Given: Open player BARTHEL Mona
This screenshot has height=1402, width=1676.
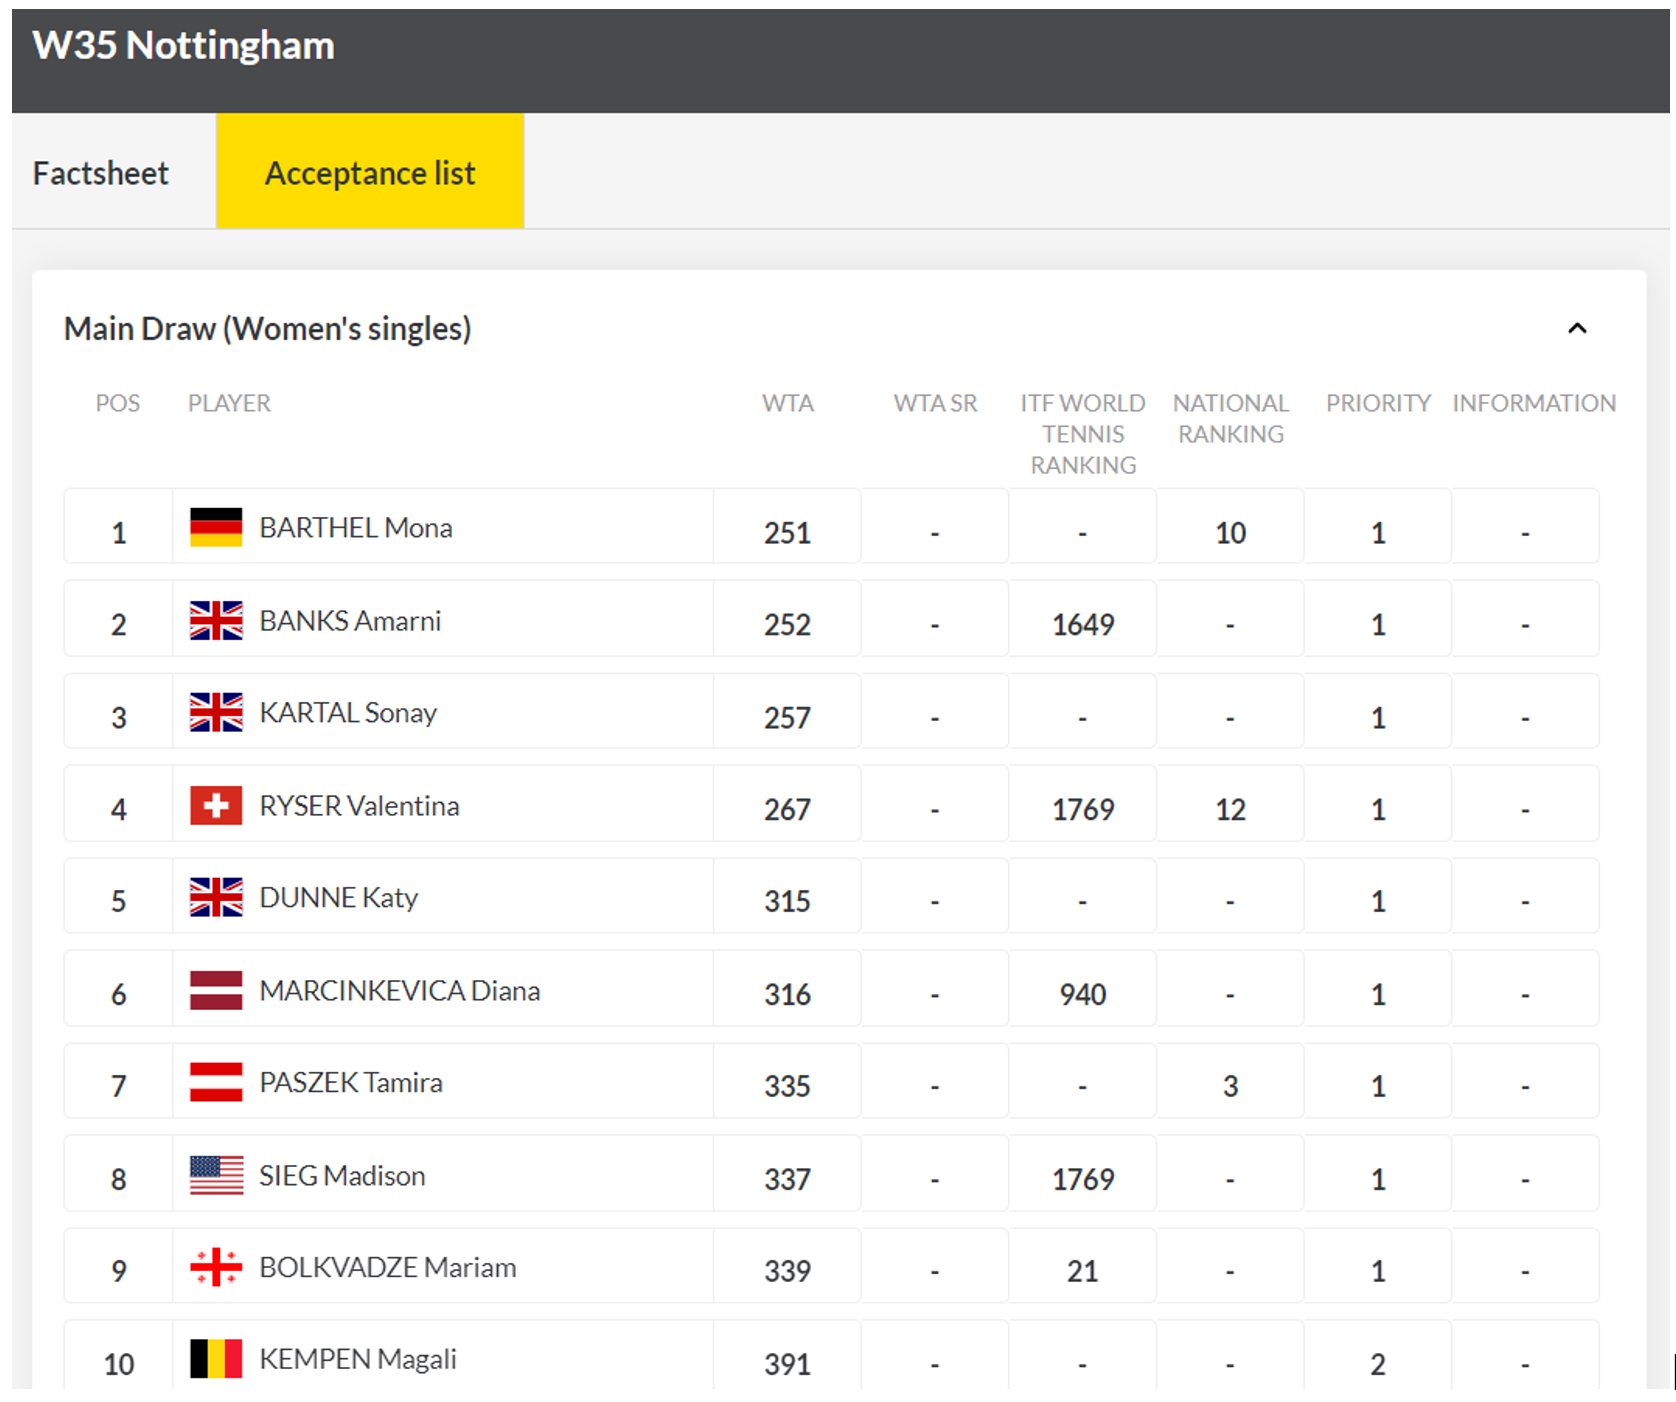Looking at the screenshot, I should point(356,527).
